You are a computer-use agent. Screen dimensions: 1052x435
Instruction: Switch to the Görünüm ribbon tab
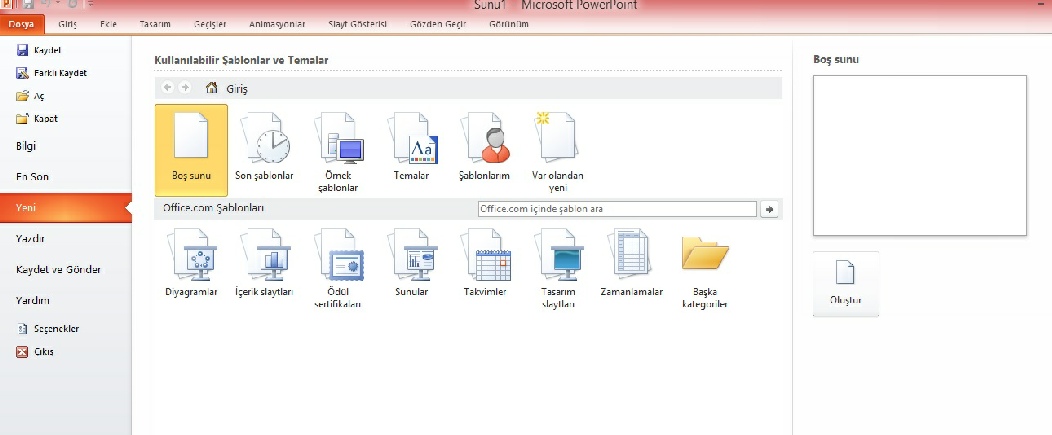(x=509, y=24)
